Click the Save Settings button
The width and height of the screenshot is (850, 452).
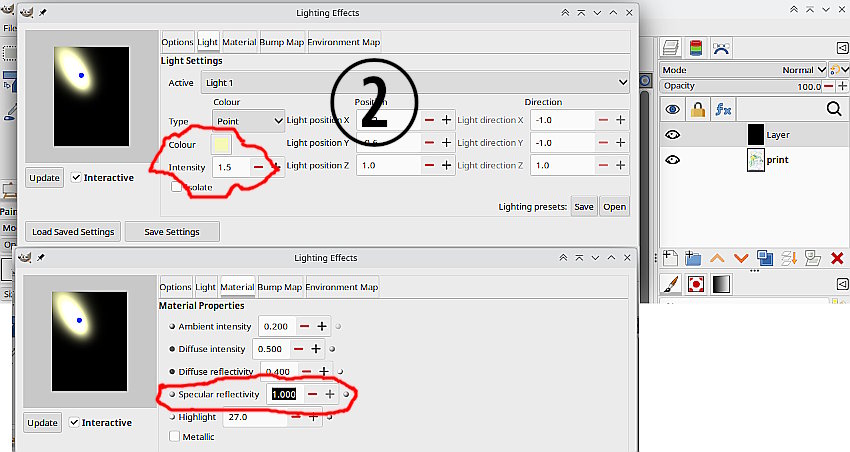coord(172,231)
